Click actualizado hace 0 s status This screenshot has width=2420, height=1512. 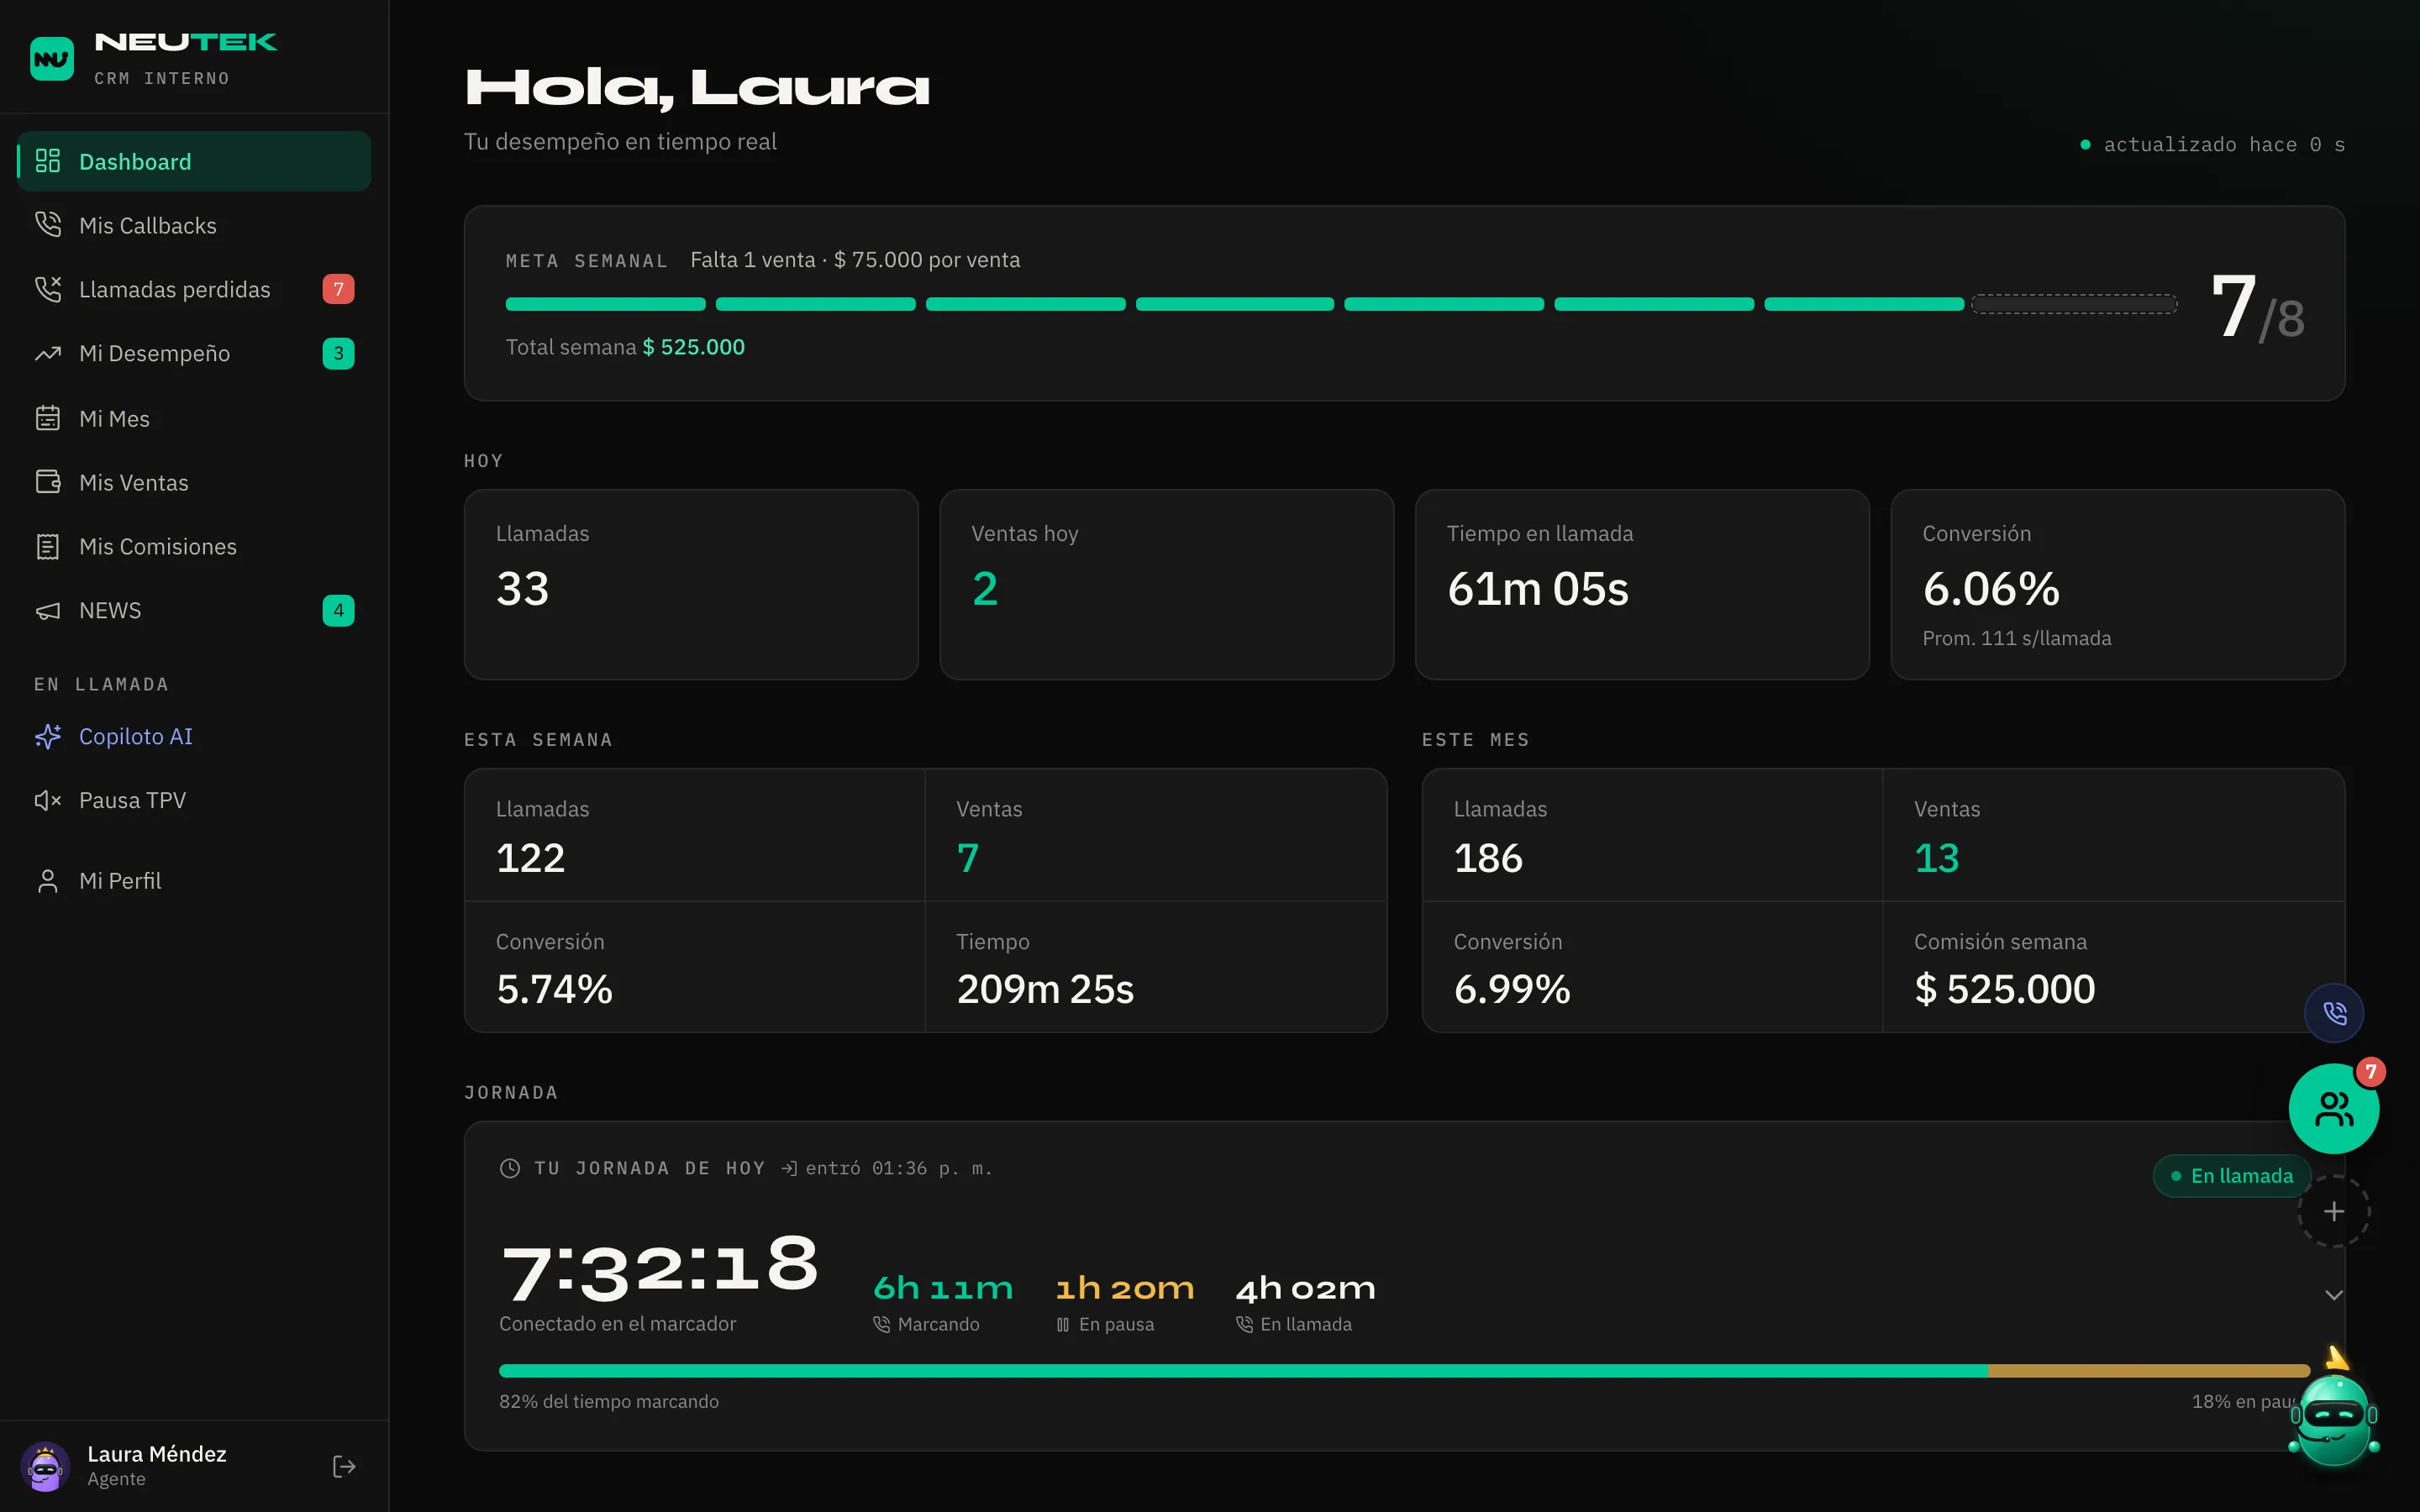(x=2213, y=145)
